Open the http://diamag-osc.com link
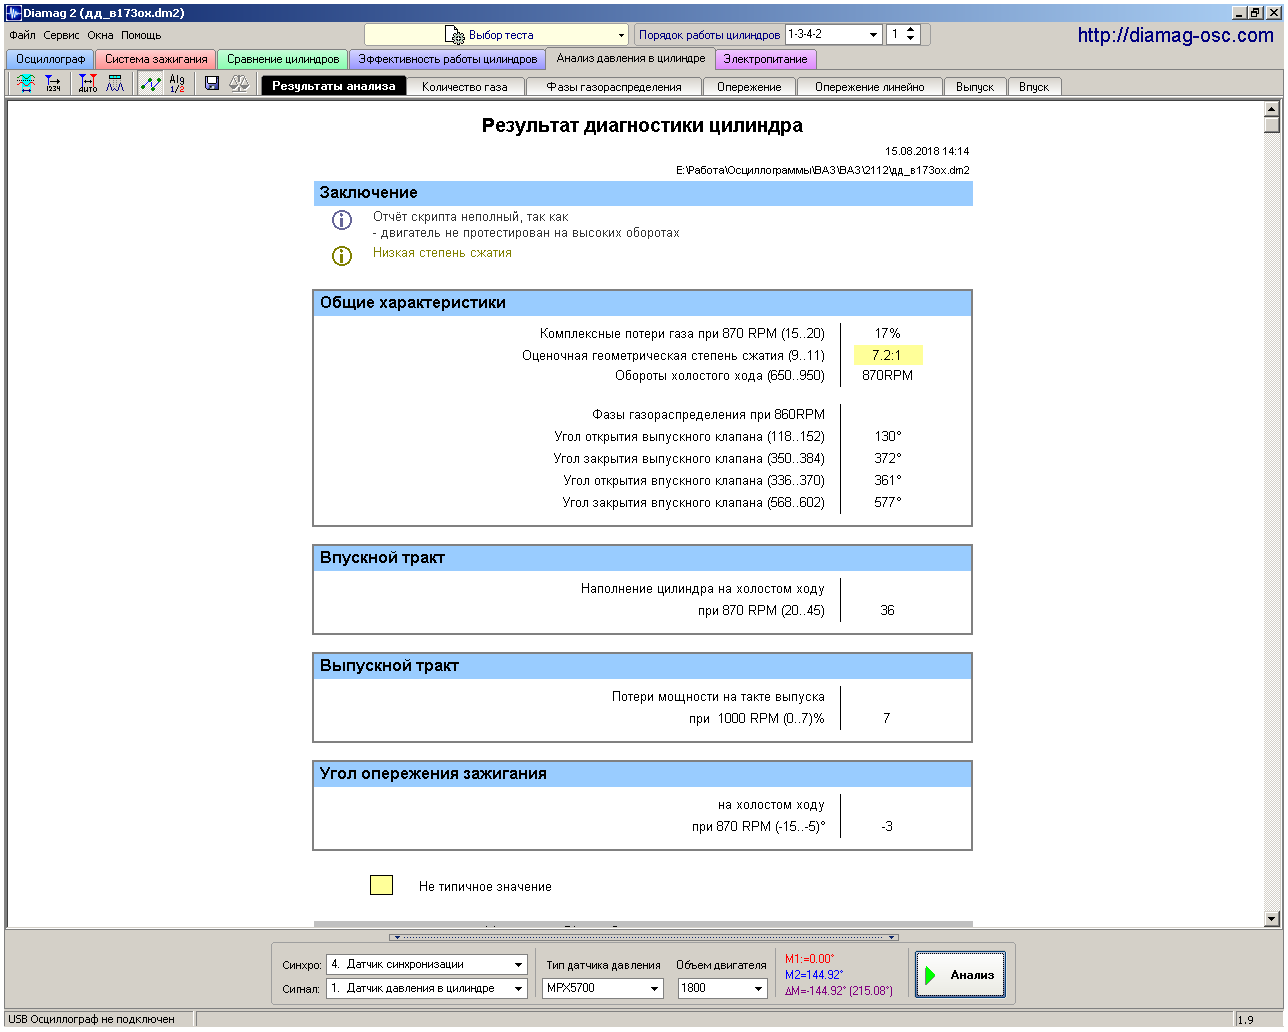This screenshot has width=1288, height=1032. [1176, 35]
